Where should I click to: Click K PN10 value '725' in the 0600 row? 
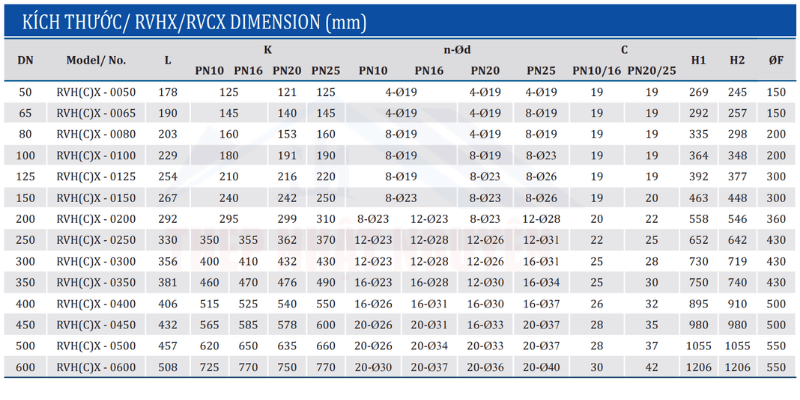209,367
